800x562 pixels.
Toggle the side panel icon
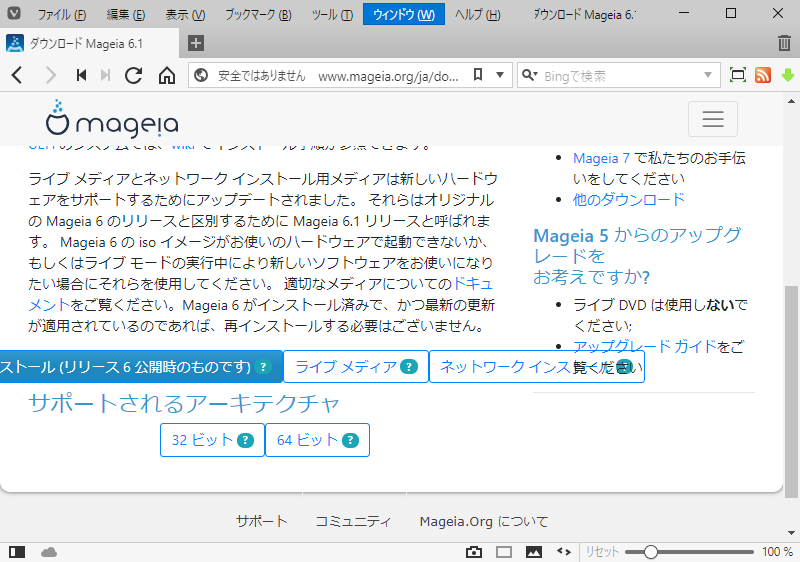17,552
